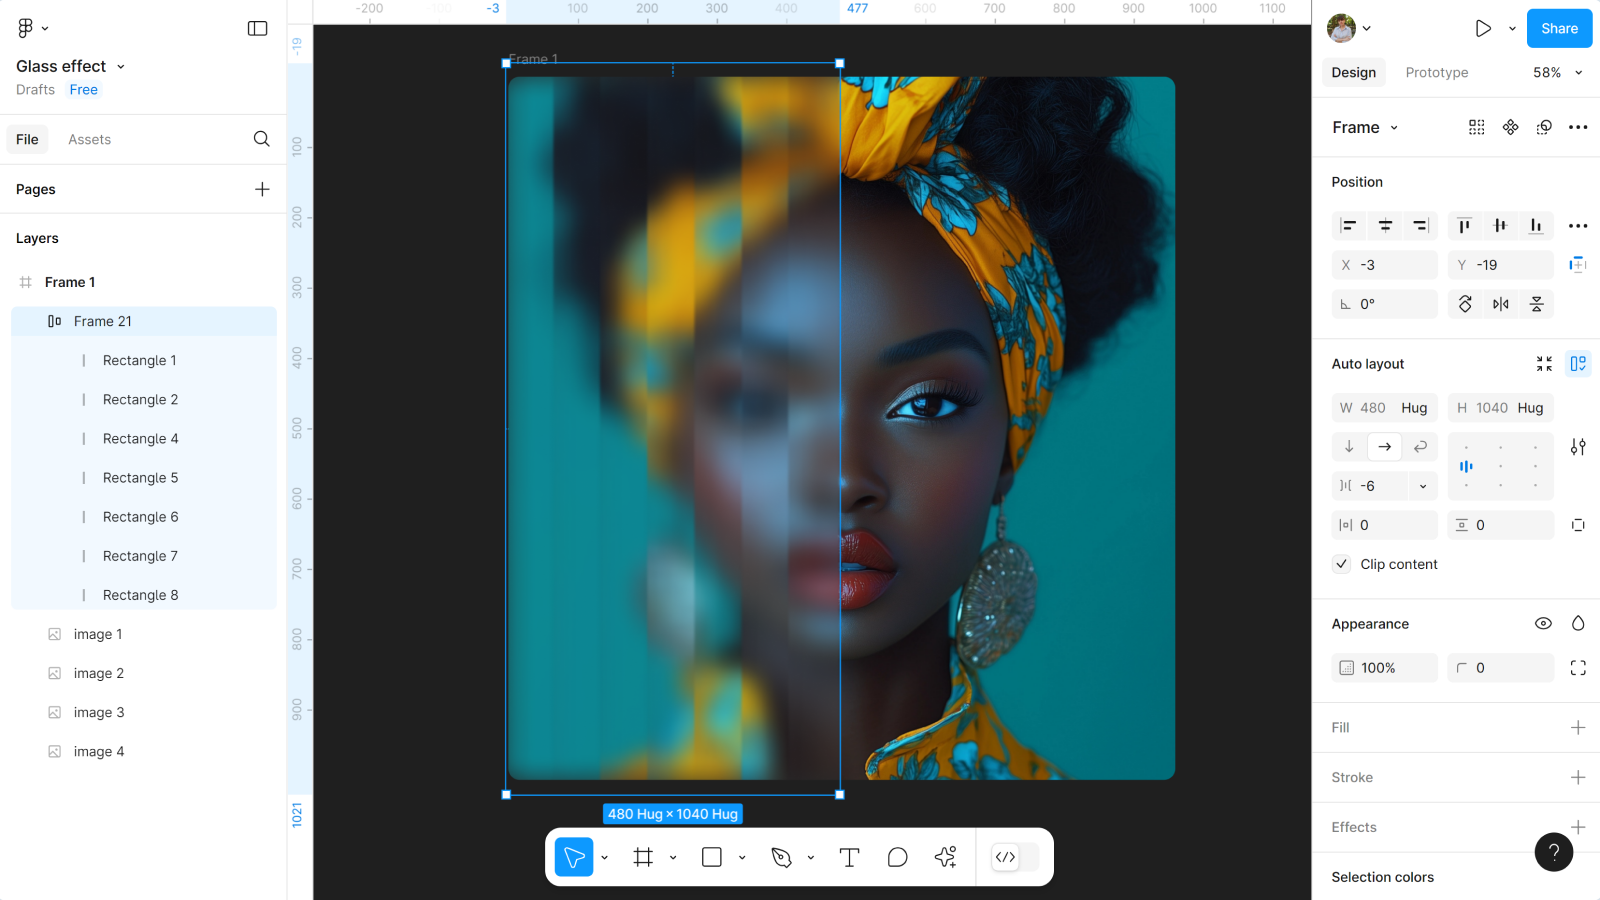The height and width of the screenshot is (900, 1600).
Task: Click the opacity 100% input field
Action: pos(1384,668)
